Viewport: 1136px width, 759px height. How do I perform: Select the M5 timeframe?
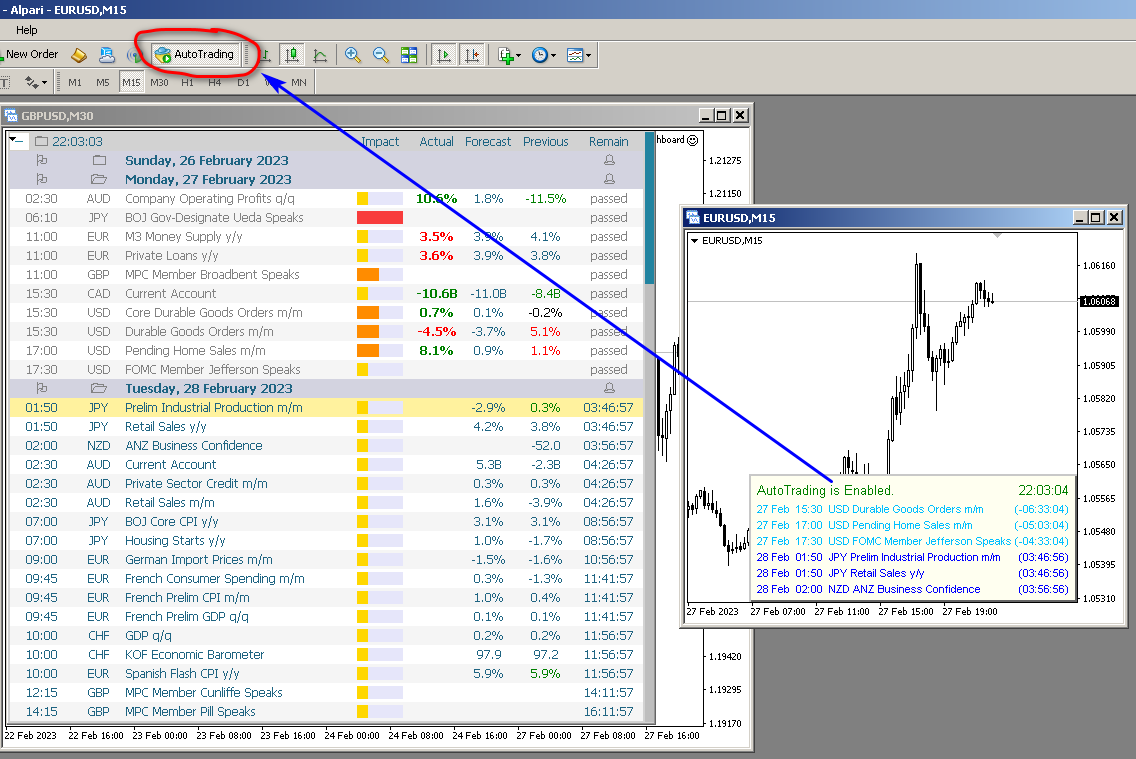click(x=103, y=83)
